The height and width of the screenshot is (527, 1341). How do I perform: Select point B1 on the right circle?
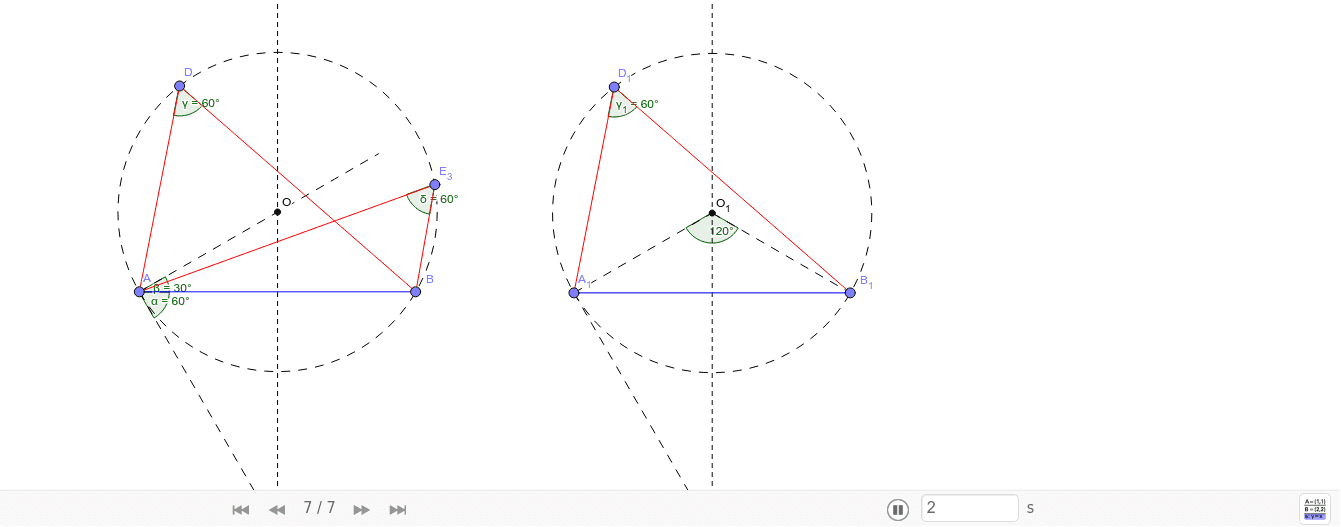(850, 293)
